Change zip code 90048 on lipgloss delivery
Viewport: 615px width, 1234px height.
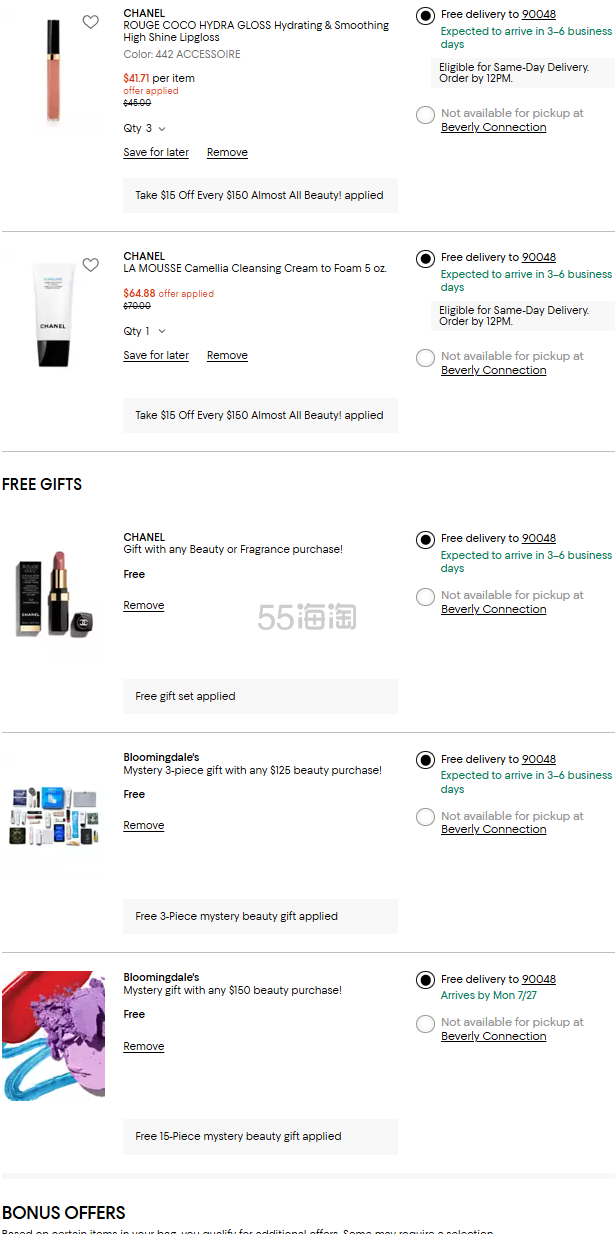tap(539, 15)
